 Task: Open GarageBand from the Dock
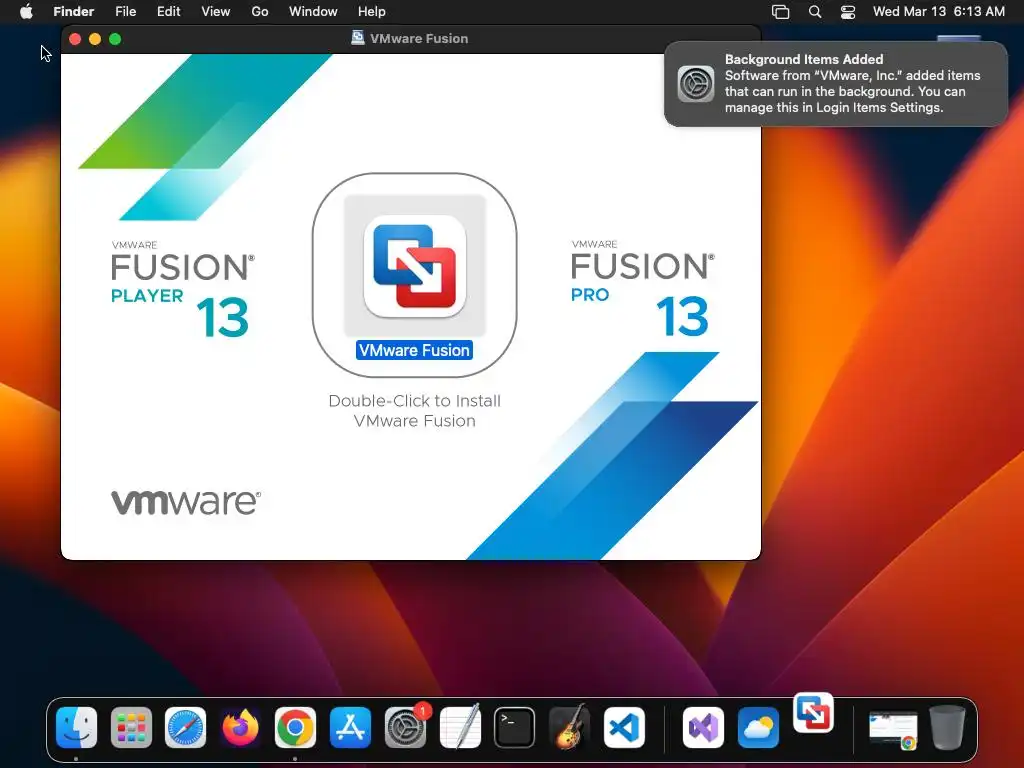click(569, 727)
